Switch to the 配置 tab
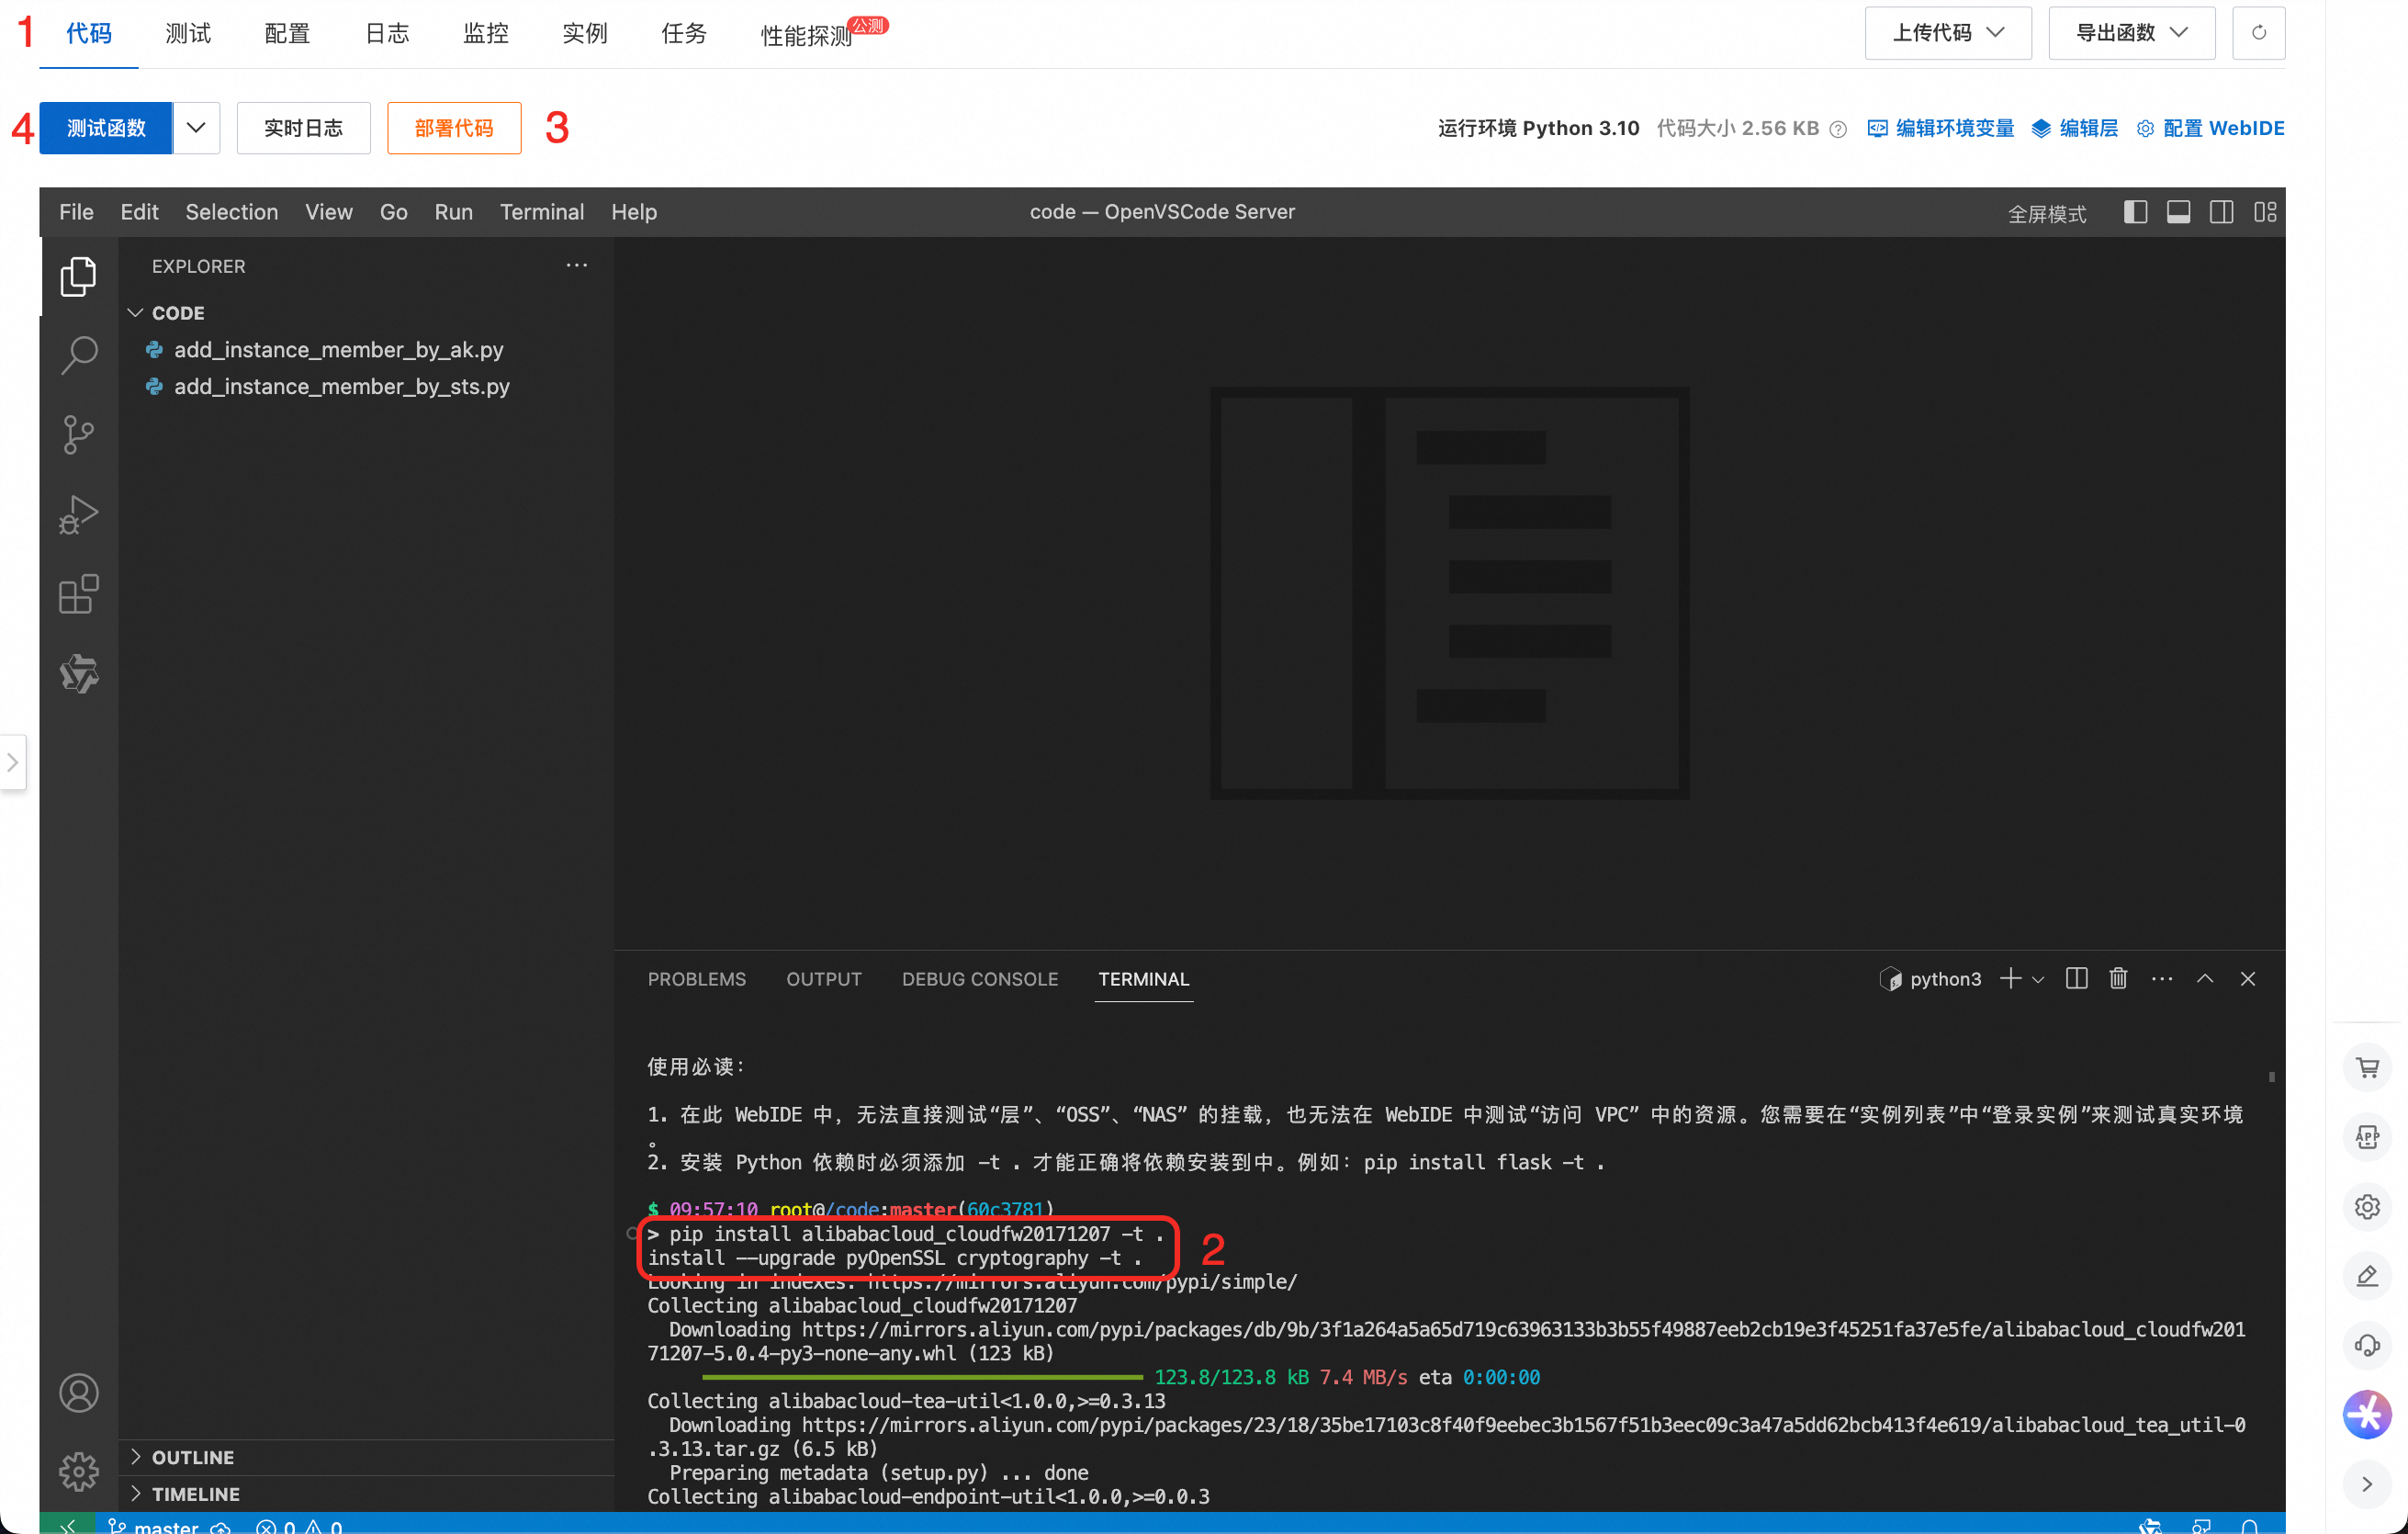This screenshot has width=2408, height=1534. click(x=287, y=34)
